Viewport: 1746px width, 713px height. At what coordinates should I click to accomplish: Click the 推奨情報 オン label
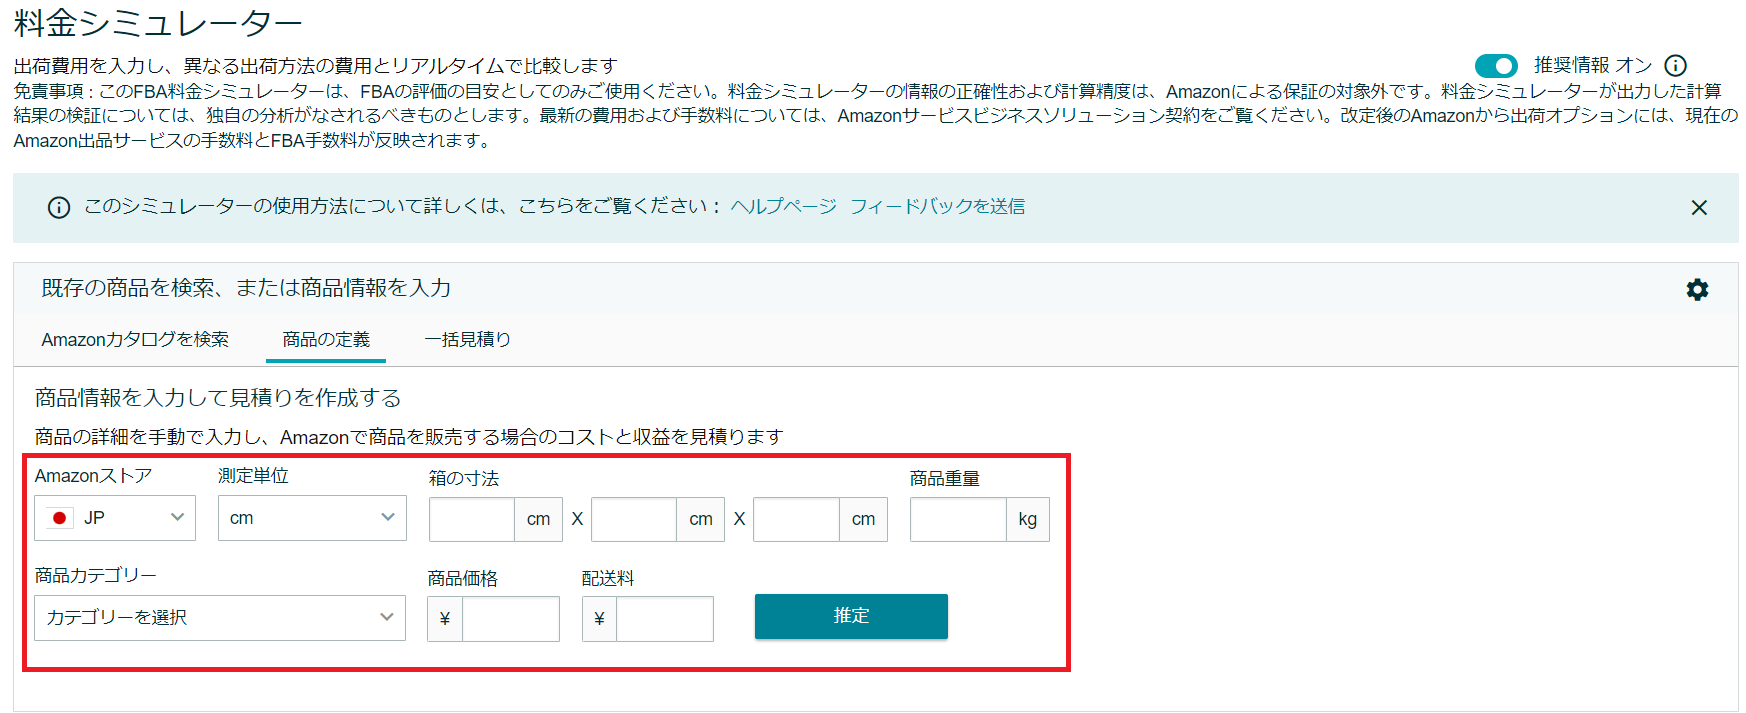[1593, 66]
